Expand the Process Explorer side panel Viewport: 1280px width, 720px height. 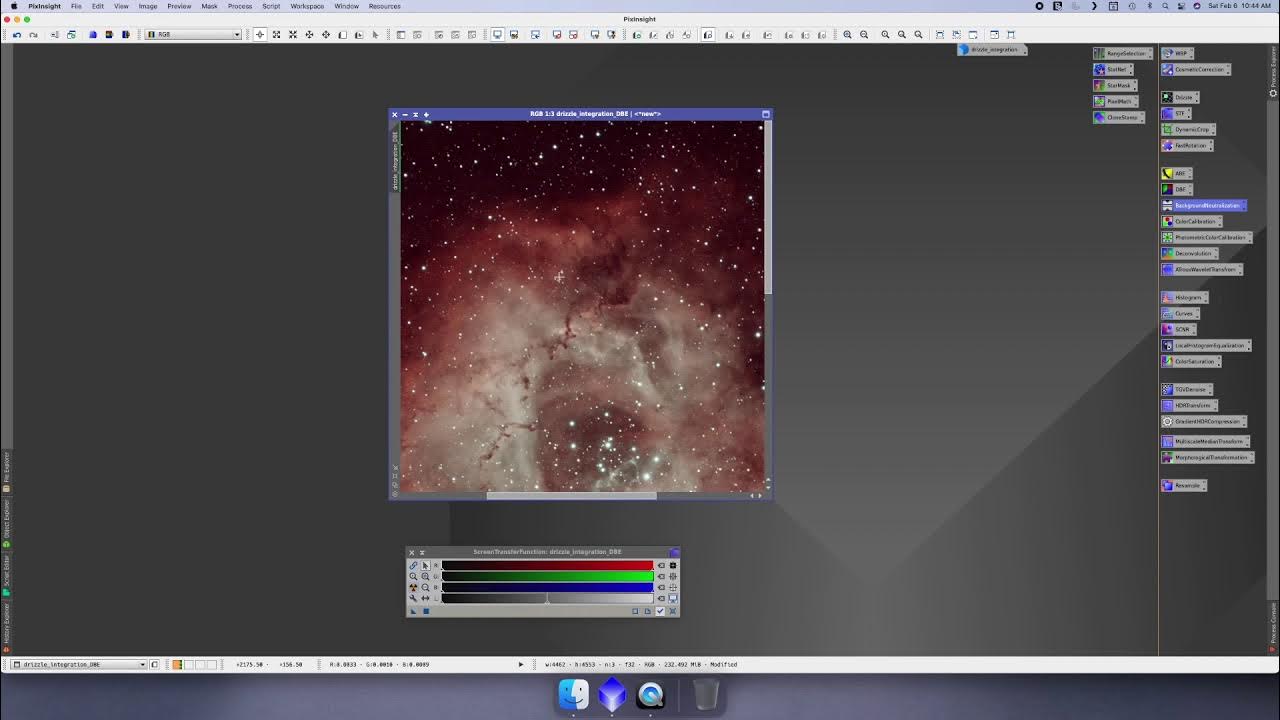tap(1273, 70)
